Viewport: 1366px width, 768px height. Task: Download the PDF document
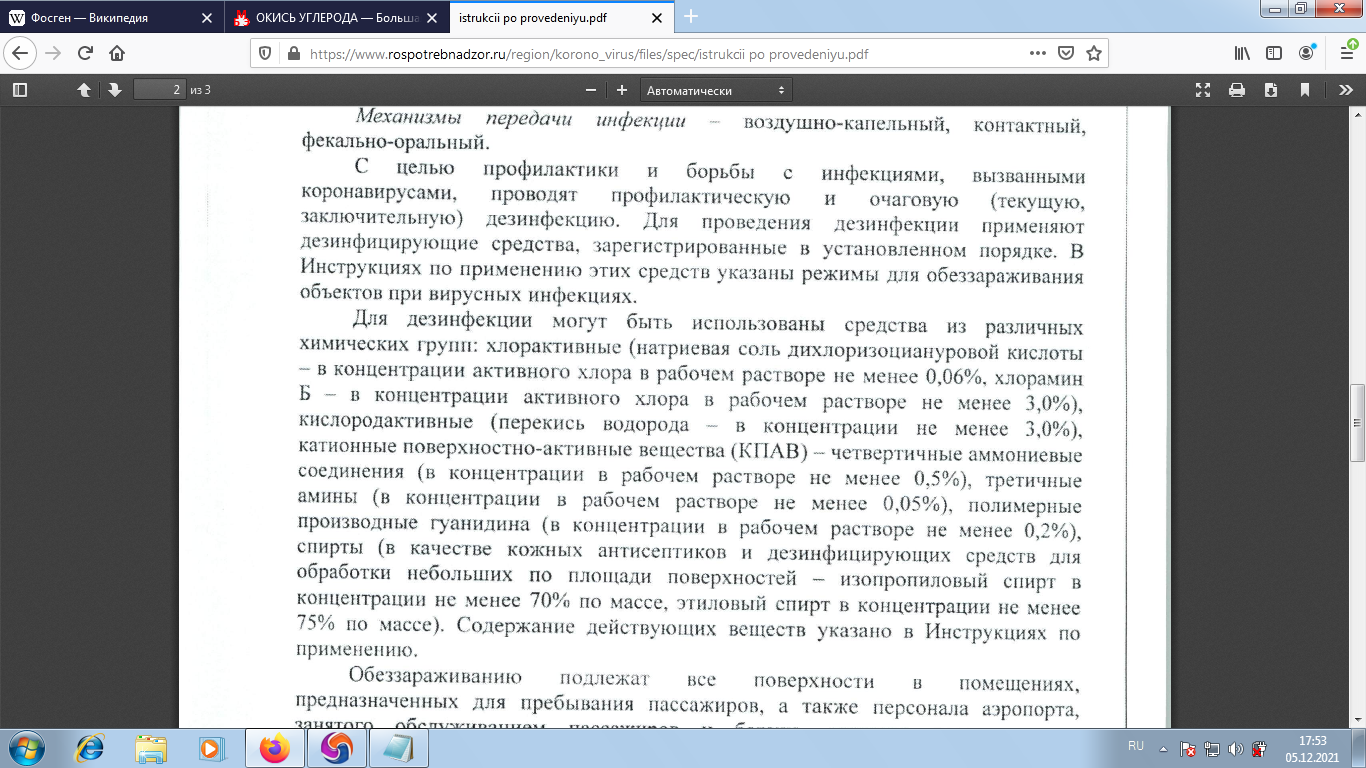(1270, 89)
